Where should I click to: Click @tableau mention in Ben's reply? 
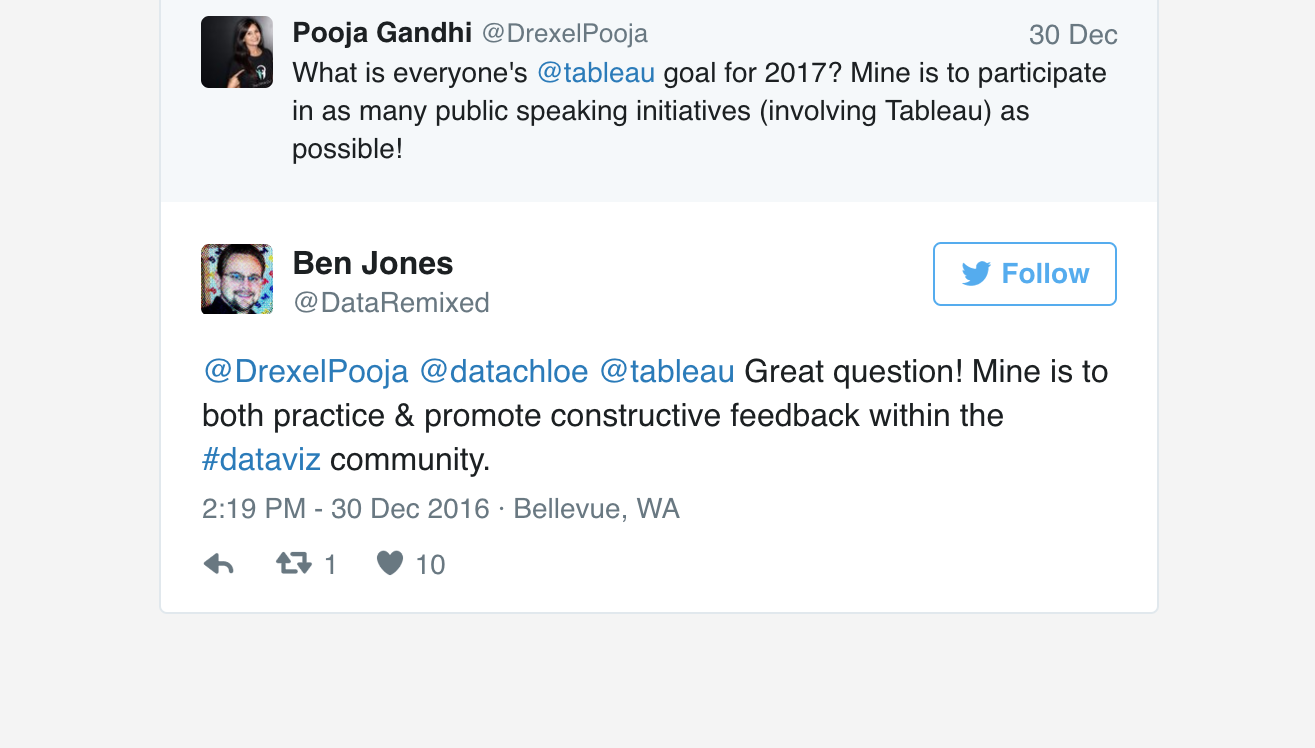(x=667, y=372)
